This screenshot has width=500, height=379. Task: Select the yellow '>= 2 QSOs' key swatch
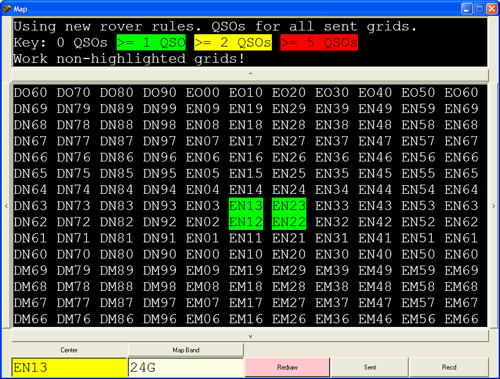233,43
